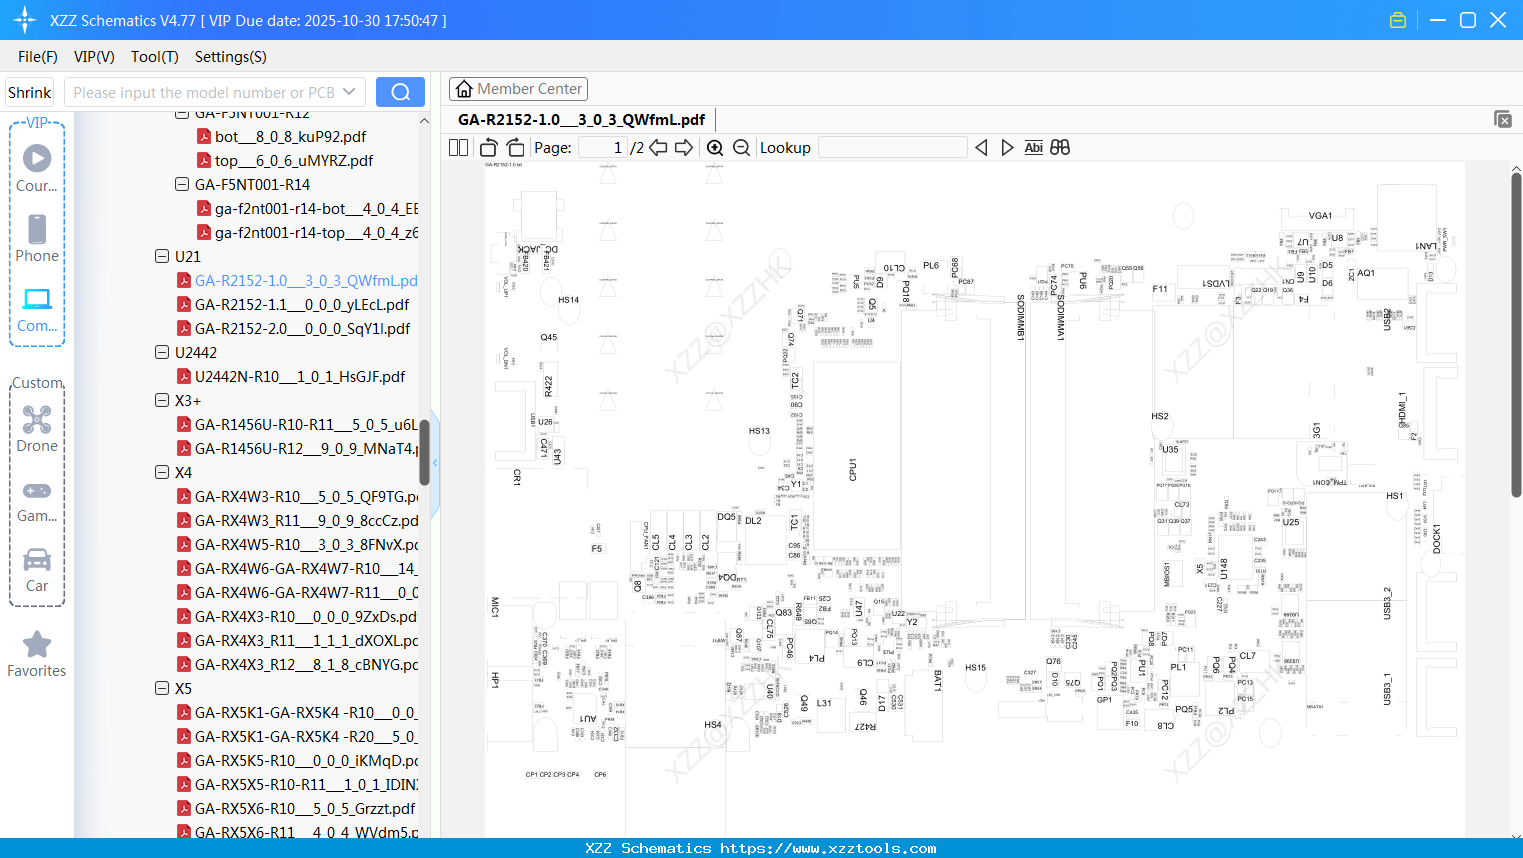Open GA-R1456U-R12__9_0_9 file
The height and width of the screenshot is (858, 1523).
click(x=306, y=448)
